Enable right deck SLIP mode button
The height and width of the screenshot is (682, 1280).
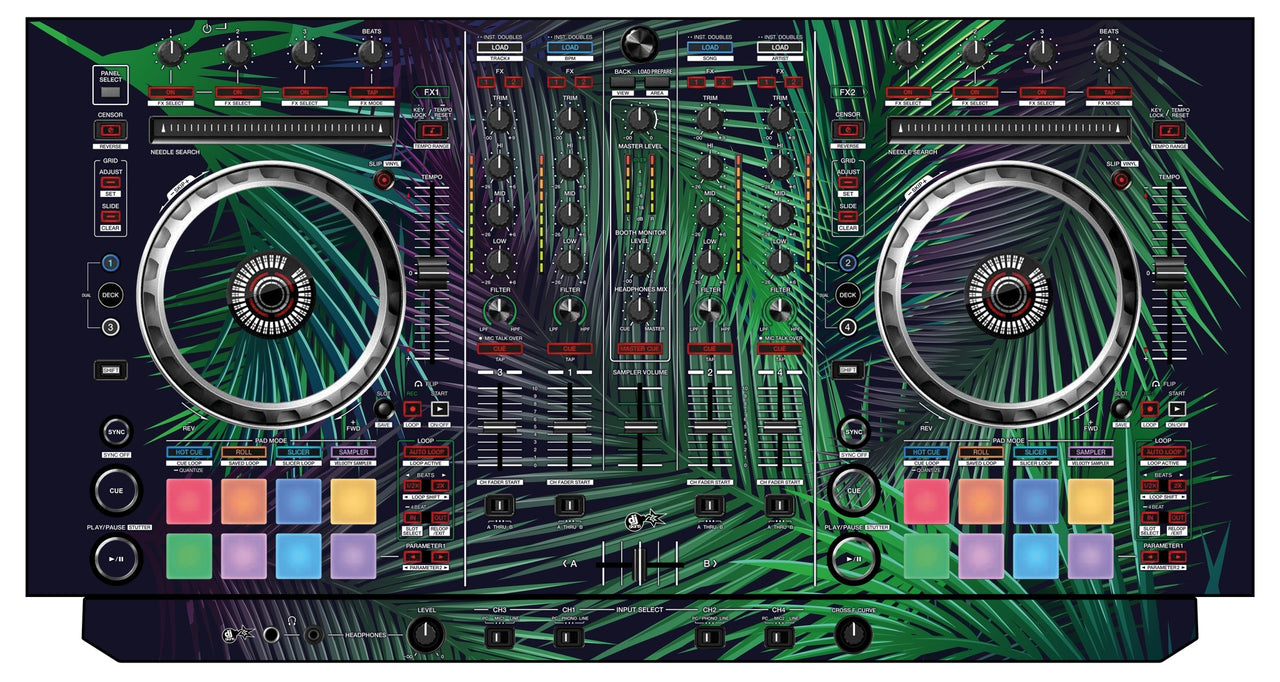click(1121, 180)
